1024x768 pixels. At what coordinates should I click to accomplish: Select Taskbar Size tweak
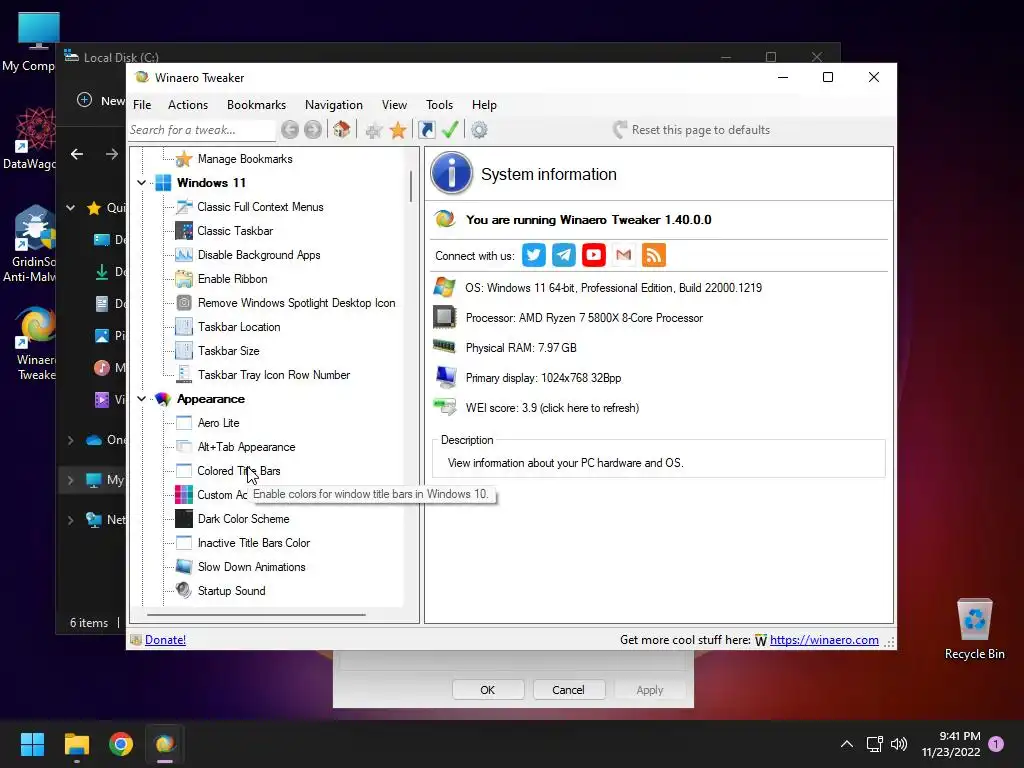click(229, 351)
